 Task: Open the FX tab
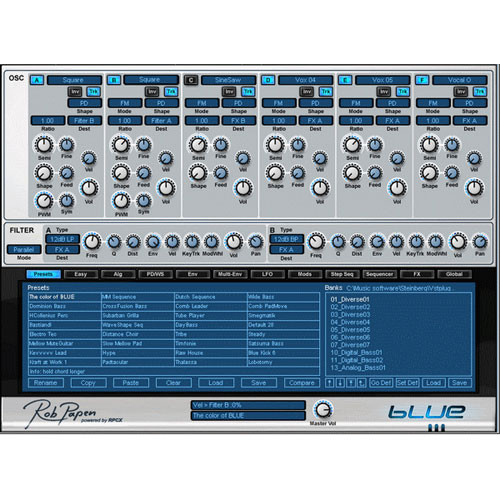pos(417,274)
